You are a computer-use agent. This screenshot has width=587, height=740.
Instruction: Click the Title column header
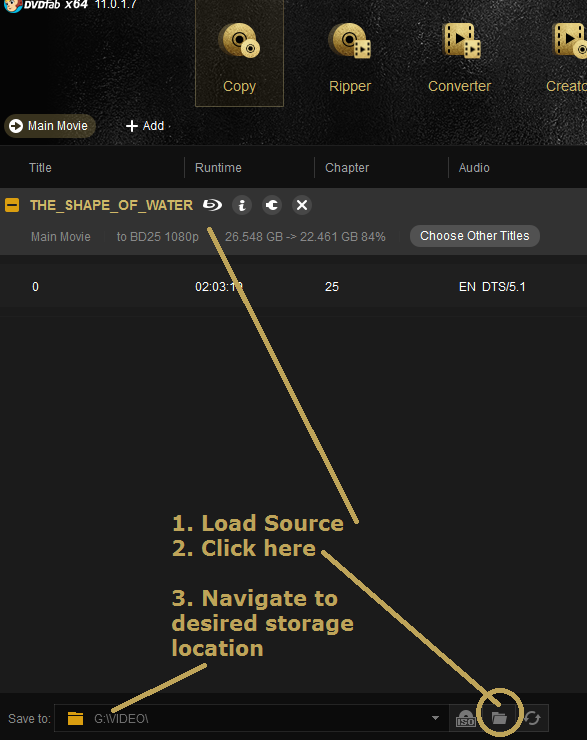click(40, 168)
